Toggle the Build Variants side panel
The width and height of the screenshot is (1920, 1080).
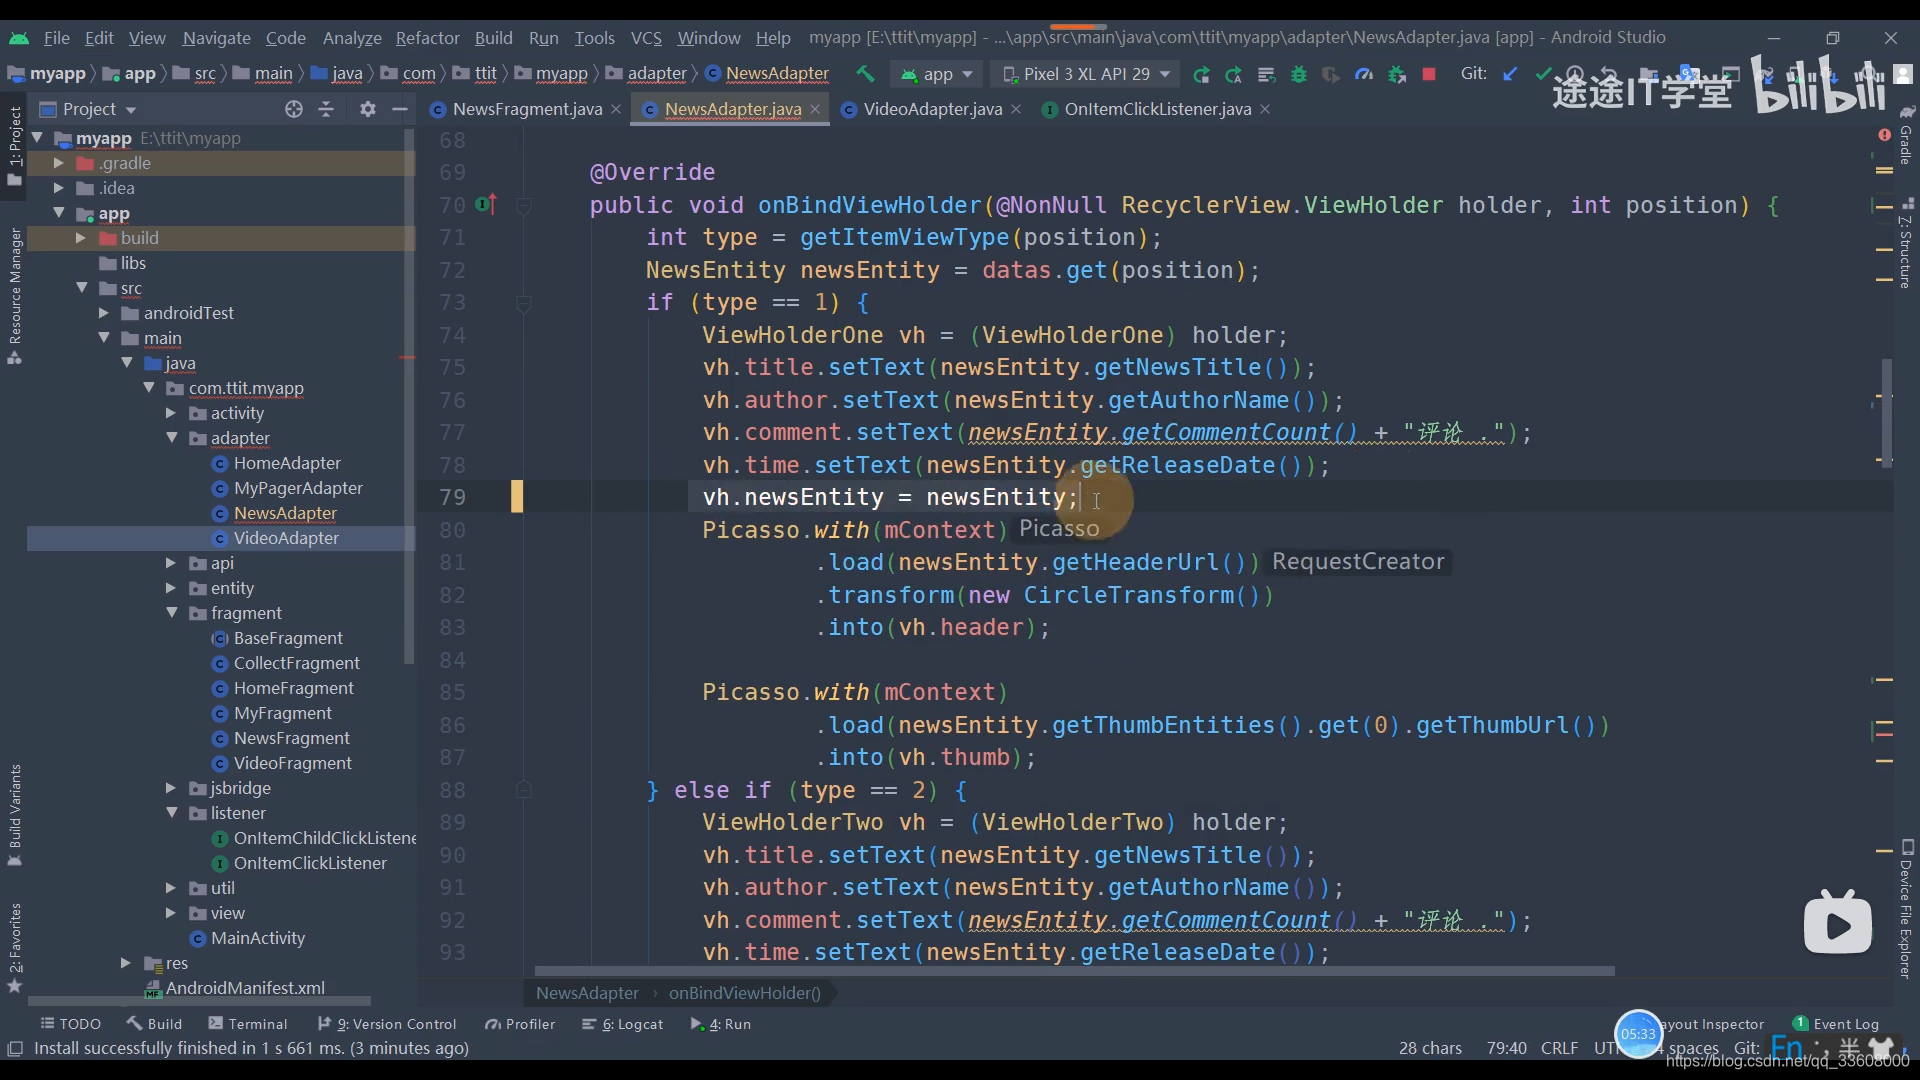pyautogui.click(x=14, y=815)
